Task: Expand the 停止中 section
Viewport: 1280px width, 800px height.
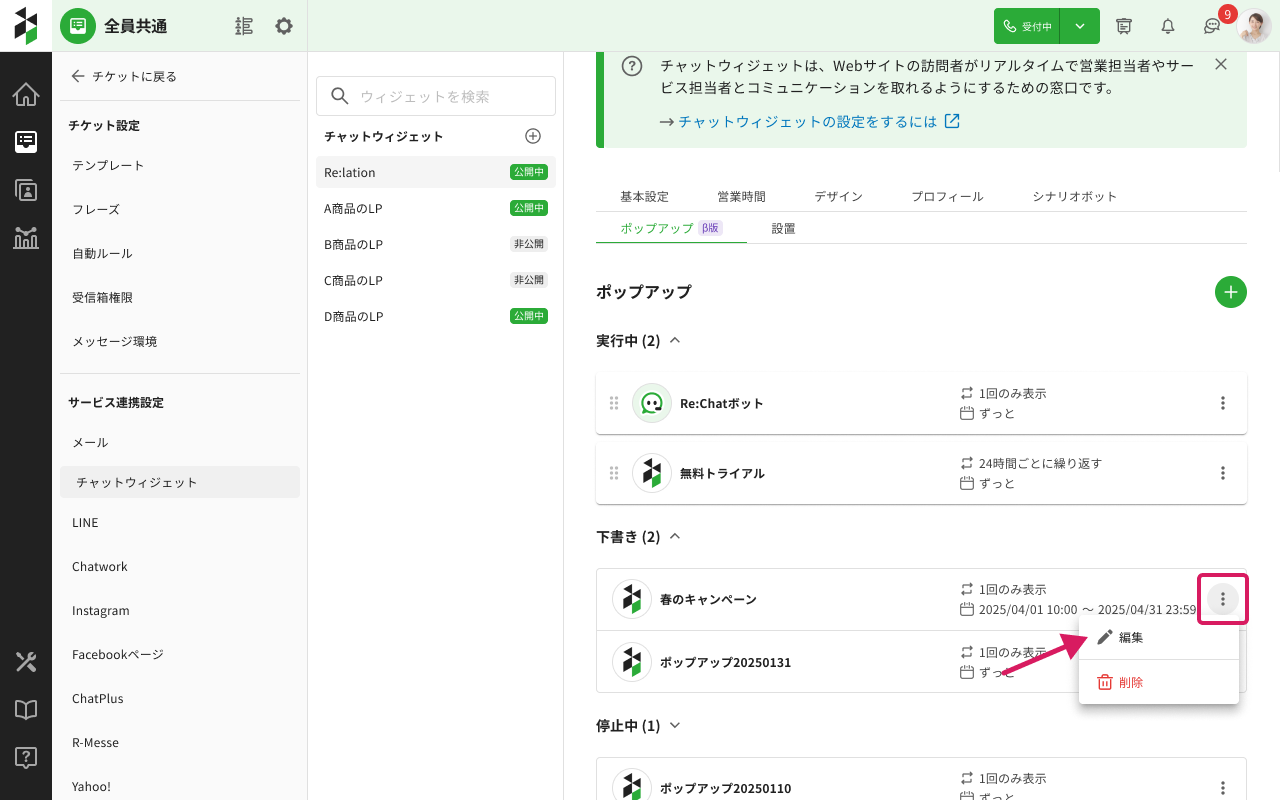Action: click(675, 726)
